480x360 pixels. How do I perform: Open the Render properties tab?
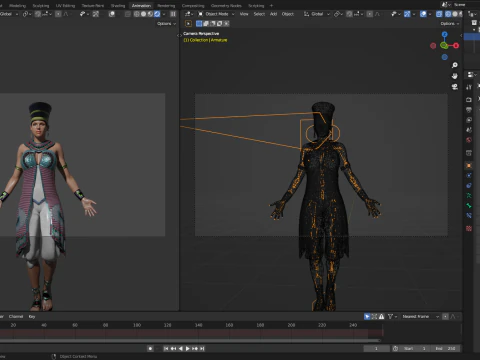pyautogui.click(x=469, y=100)
